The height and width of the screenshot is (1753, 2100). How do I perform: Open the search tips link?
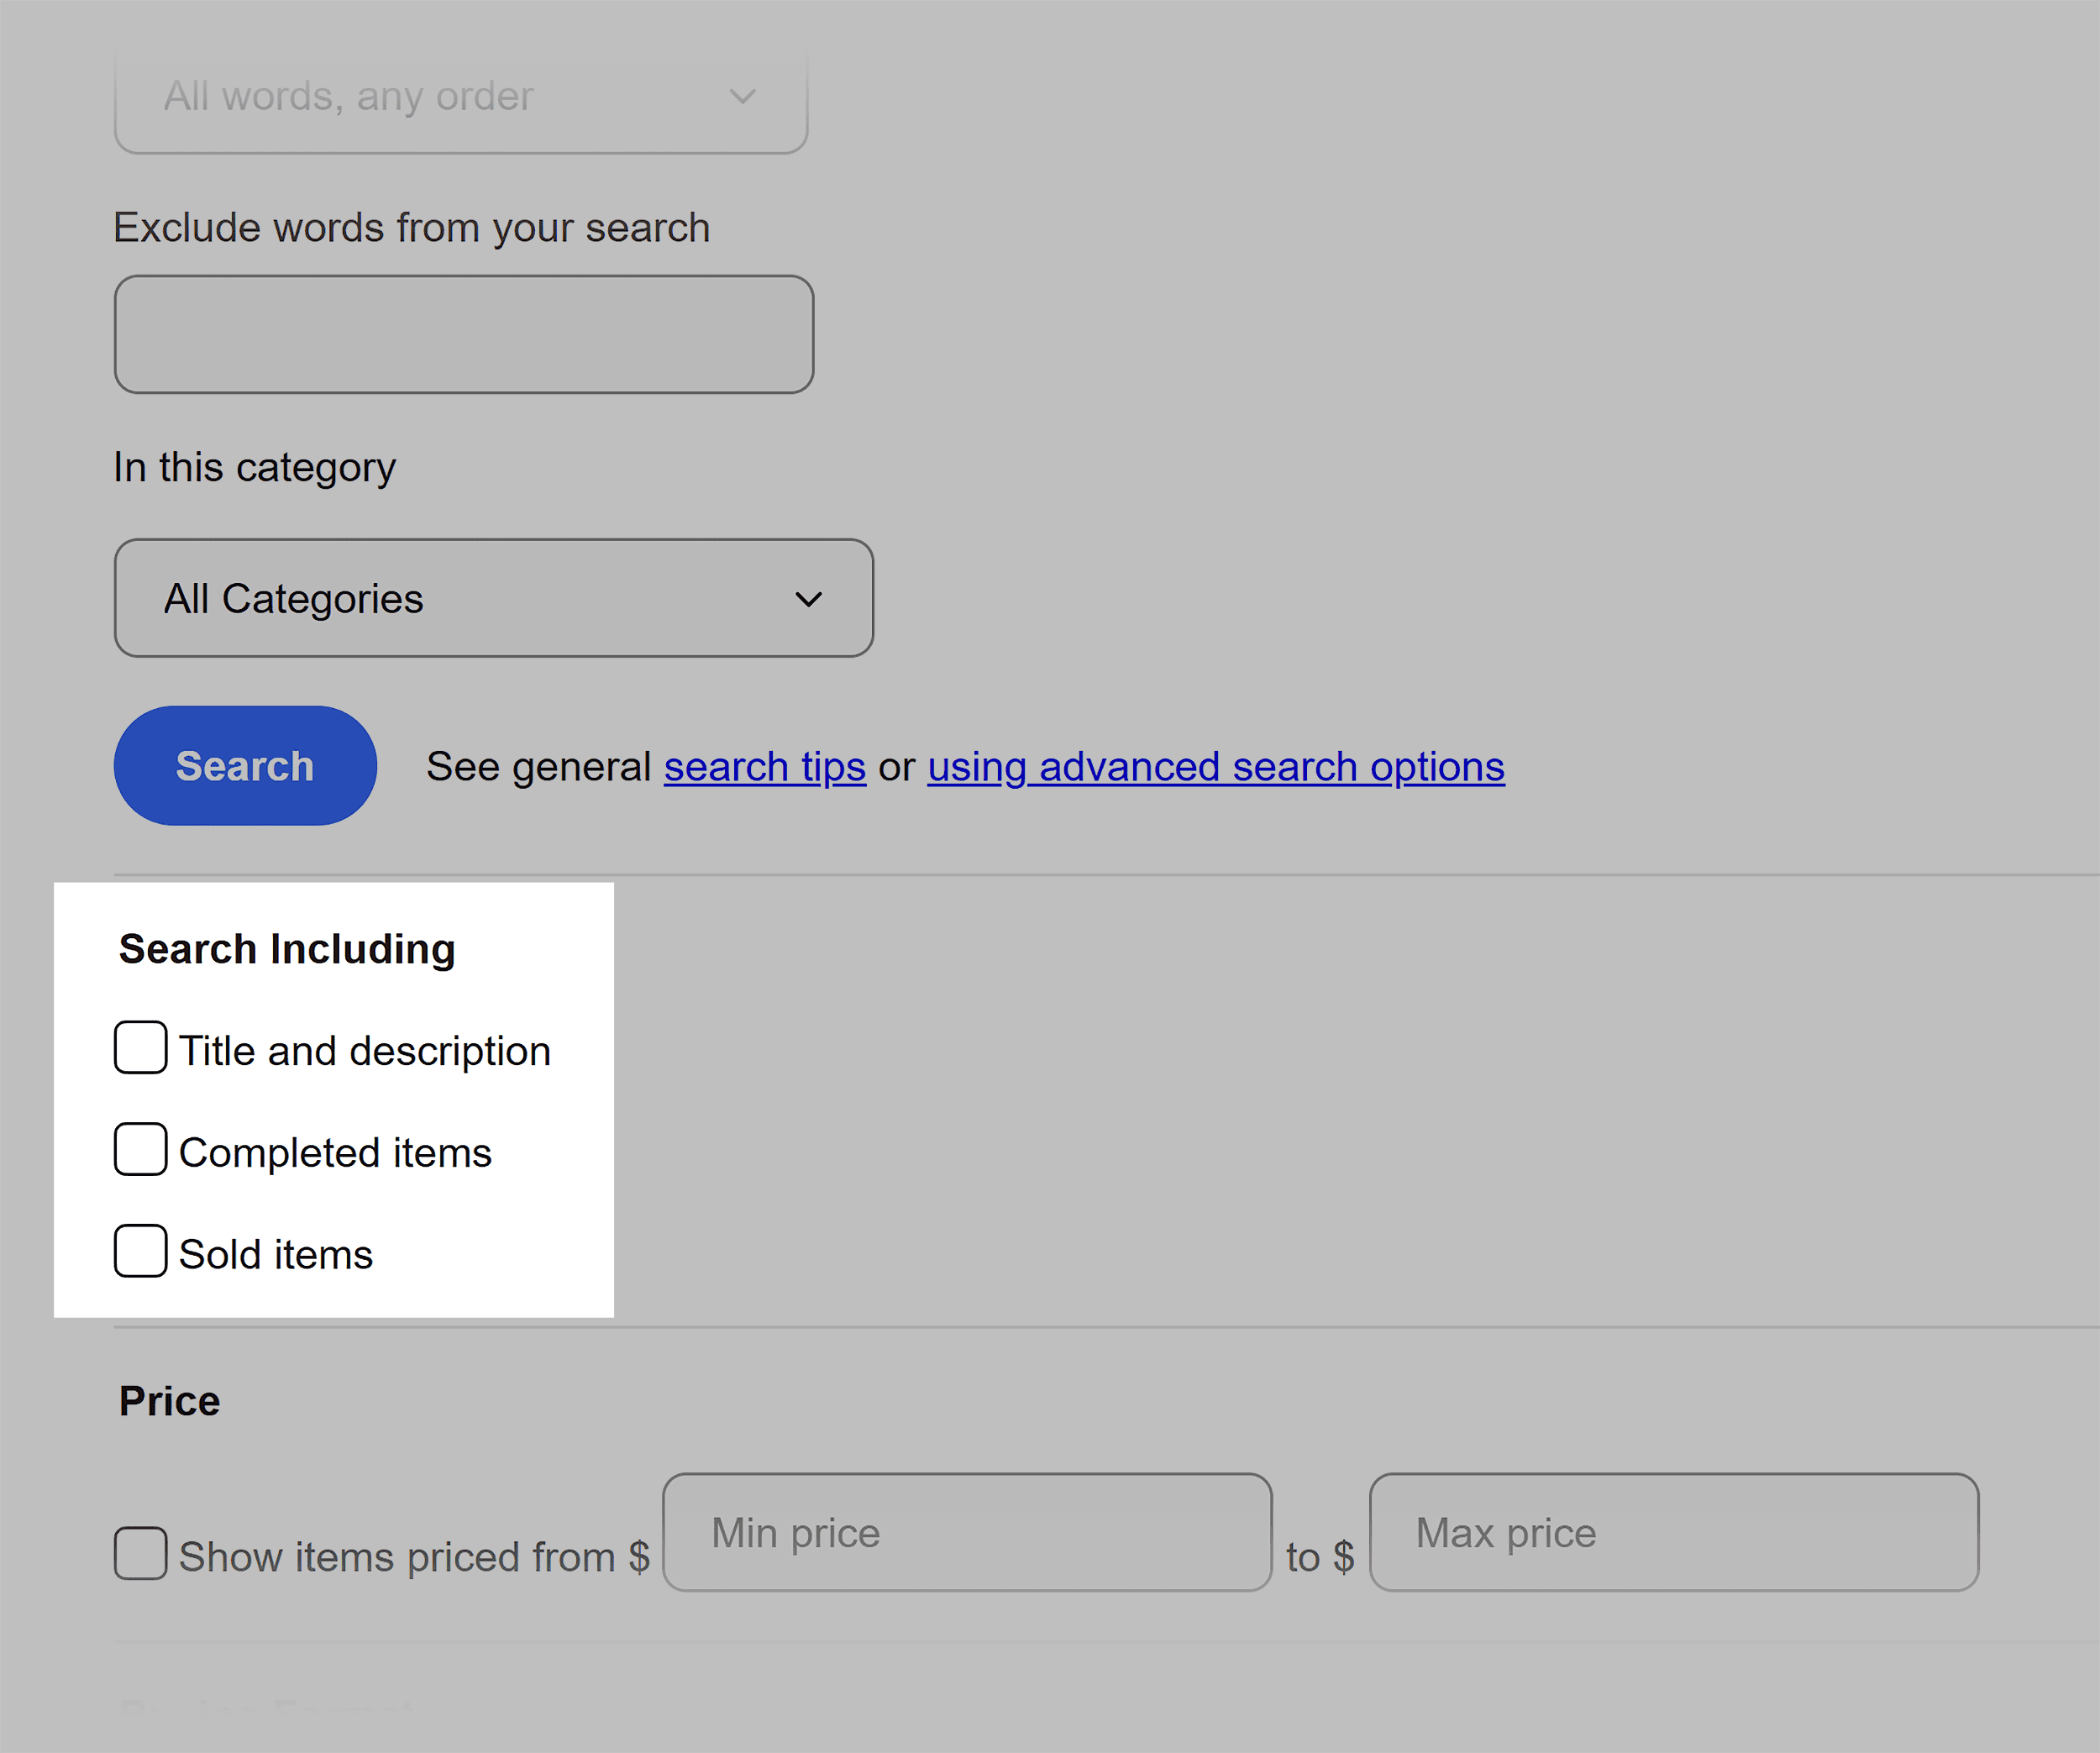(765, 767)
